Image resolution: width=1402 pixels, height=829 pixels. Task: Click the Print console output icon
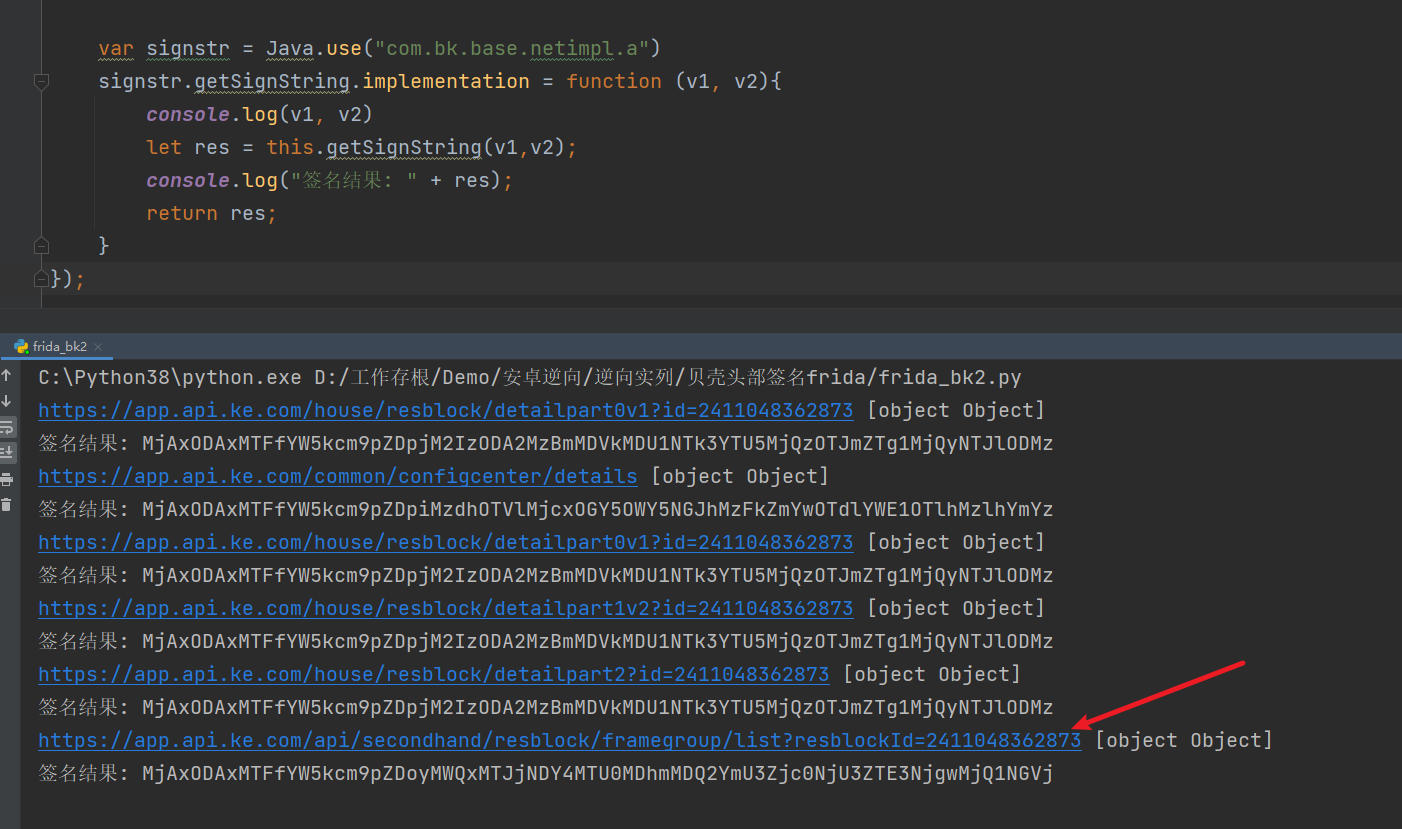(7, 479)
